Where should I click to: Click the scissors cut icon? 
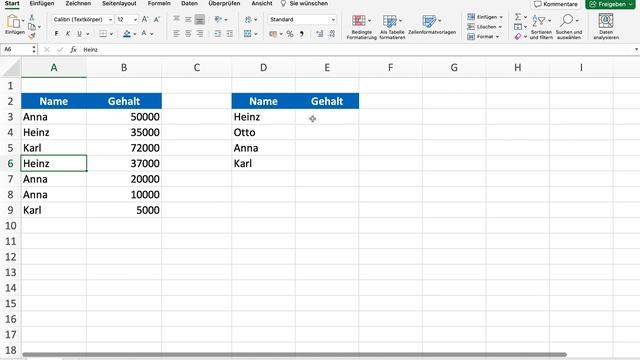(31, 18)
